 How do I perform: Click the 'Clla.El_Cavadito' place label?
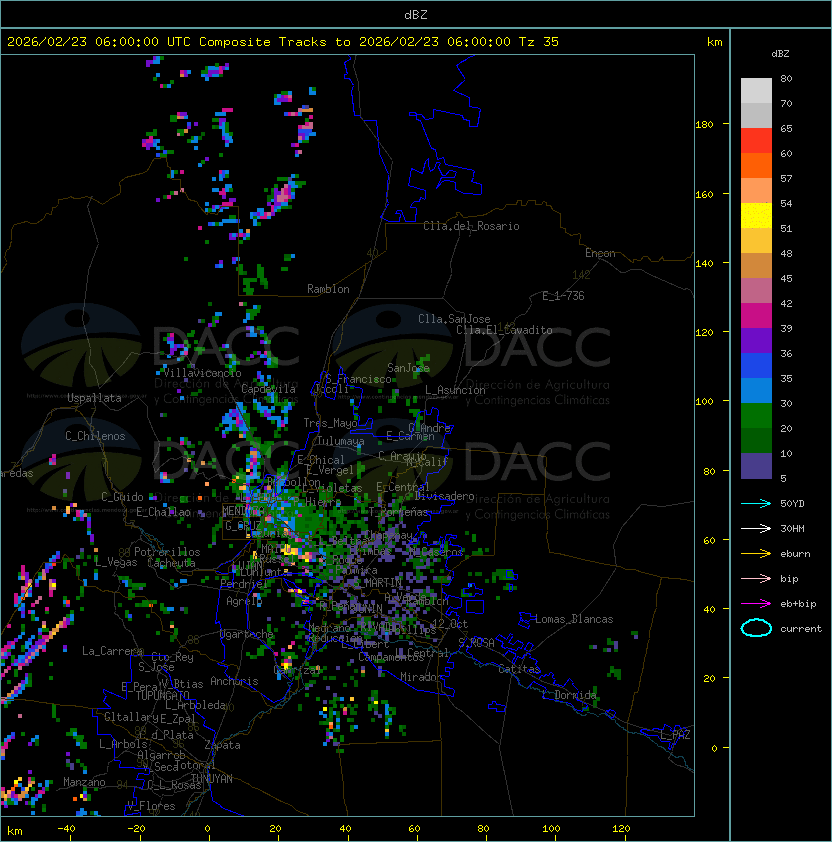504,330
